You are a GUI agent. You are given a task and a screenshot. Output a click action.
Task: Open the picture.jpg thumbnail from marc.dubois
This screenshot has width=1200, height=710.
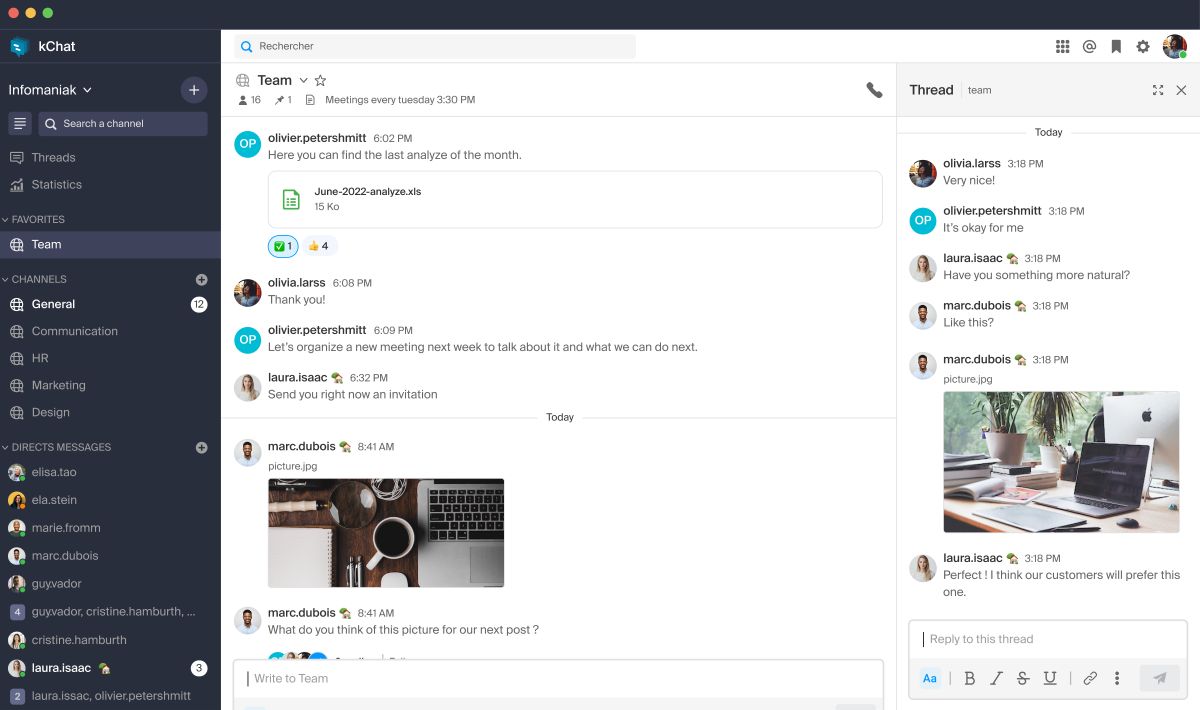coord(385,532)
